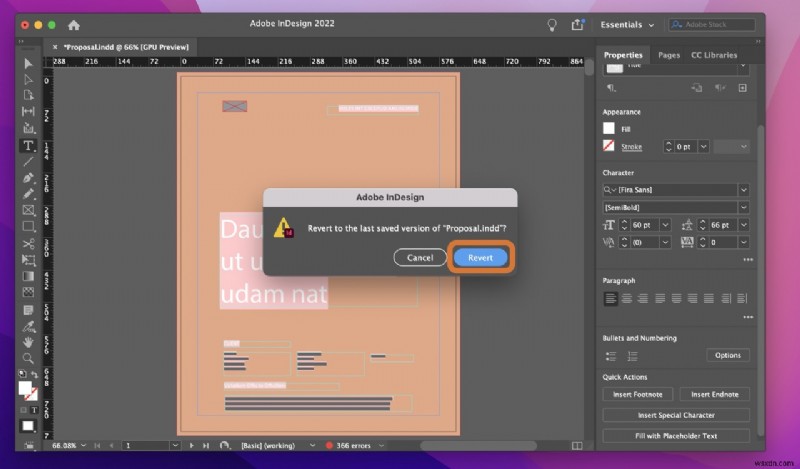Image resolution: width=800 pixels, height=469 pixels.
Task: Click the Options button under Bullets
Action: pos(728,355)
